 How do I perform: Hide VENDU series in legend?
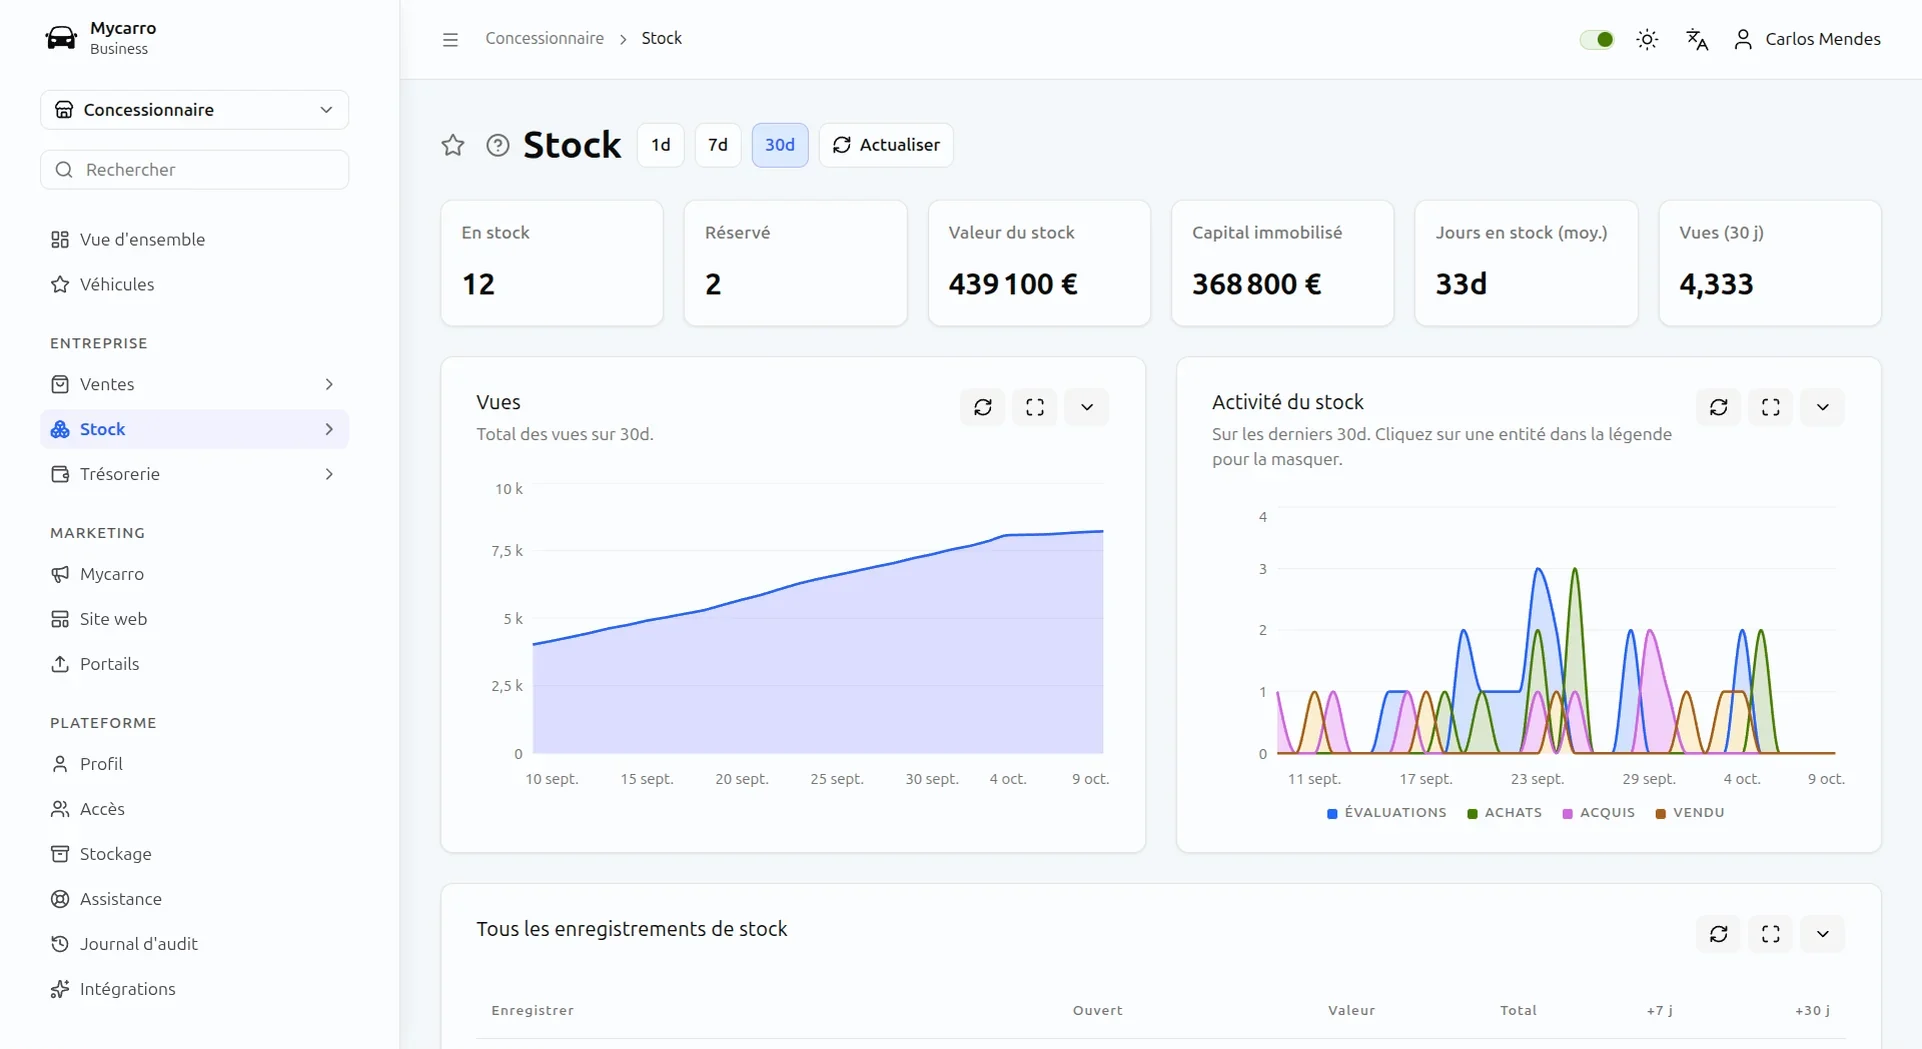tap(1690, 813)
